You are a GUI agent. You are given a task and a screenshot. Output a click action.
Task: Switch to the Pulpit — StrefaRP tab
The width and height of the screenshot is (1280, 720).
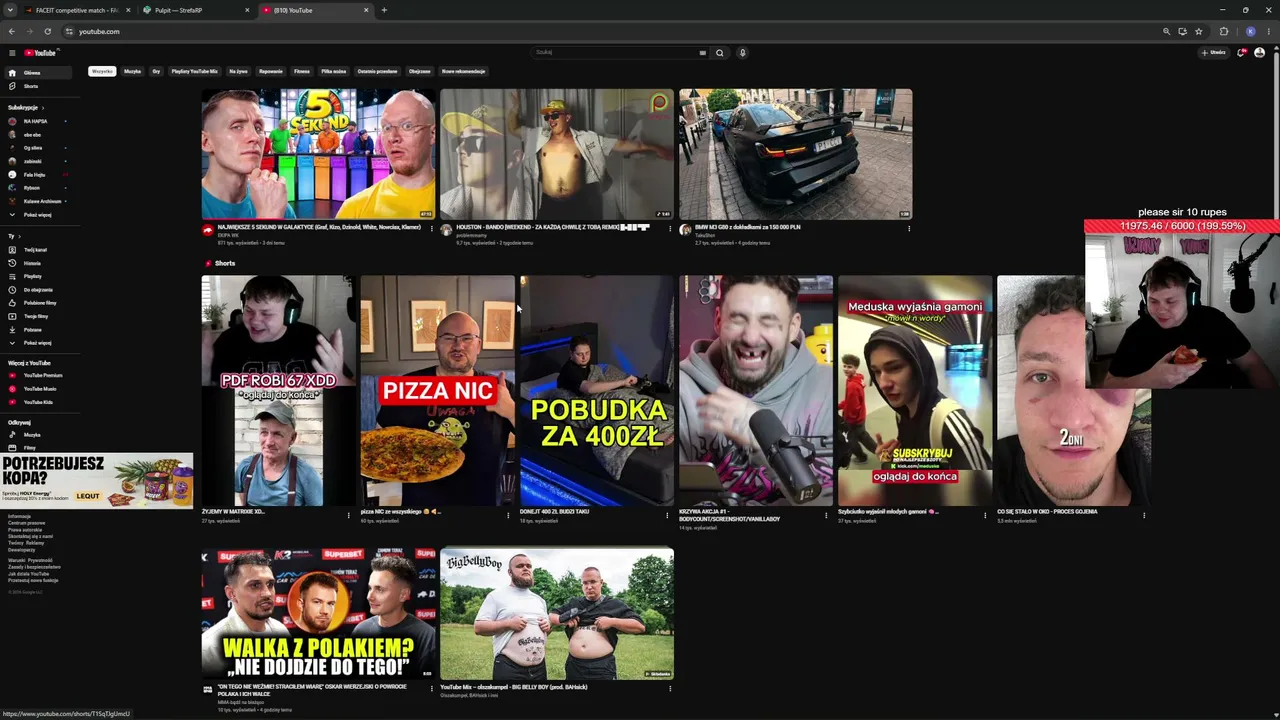[196, 10]
